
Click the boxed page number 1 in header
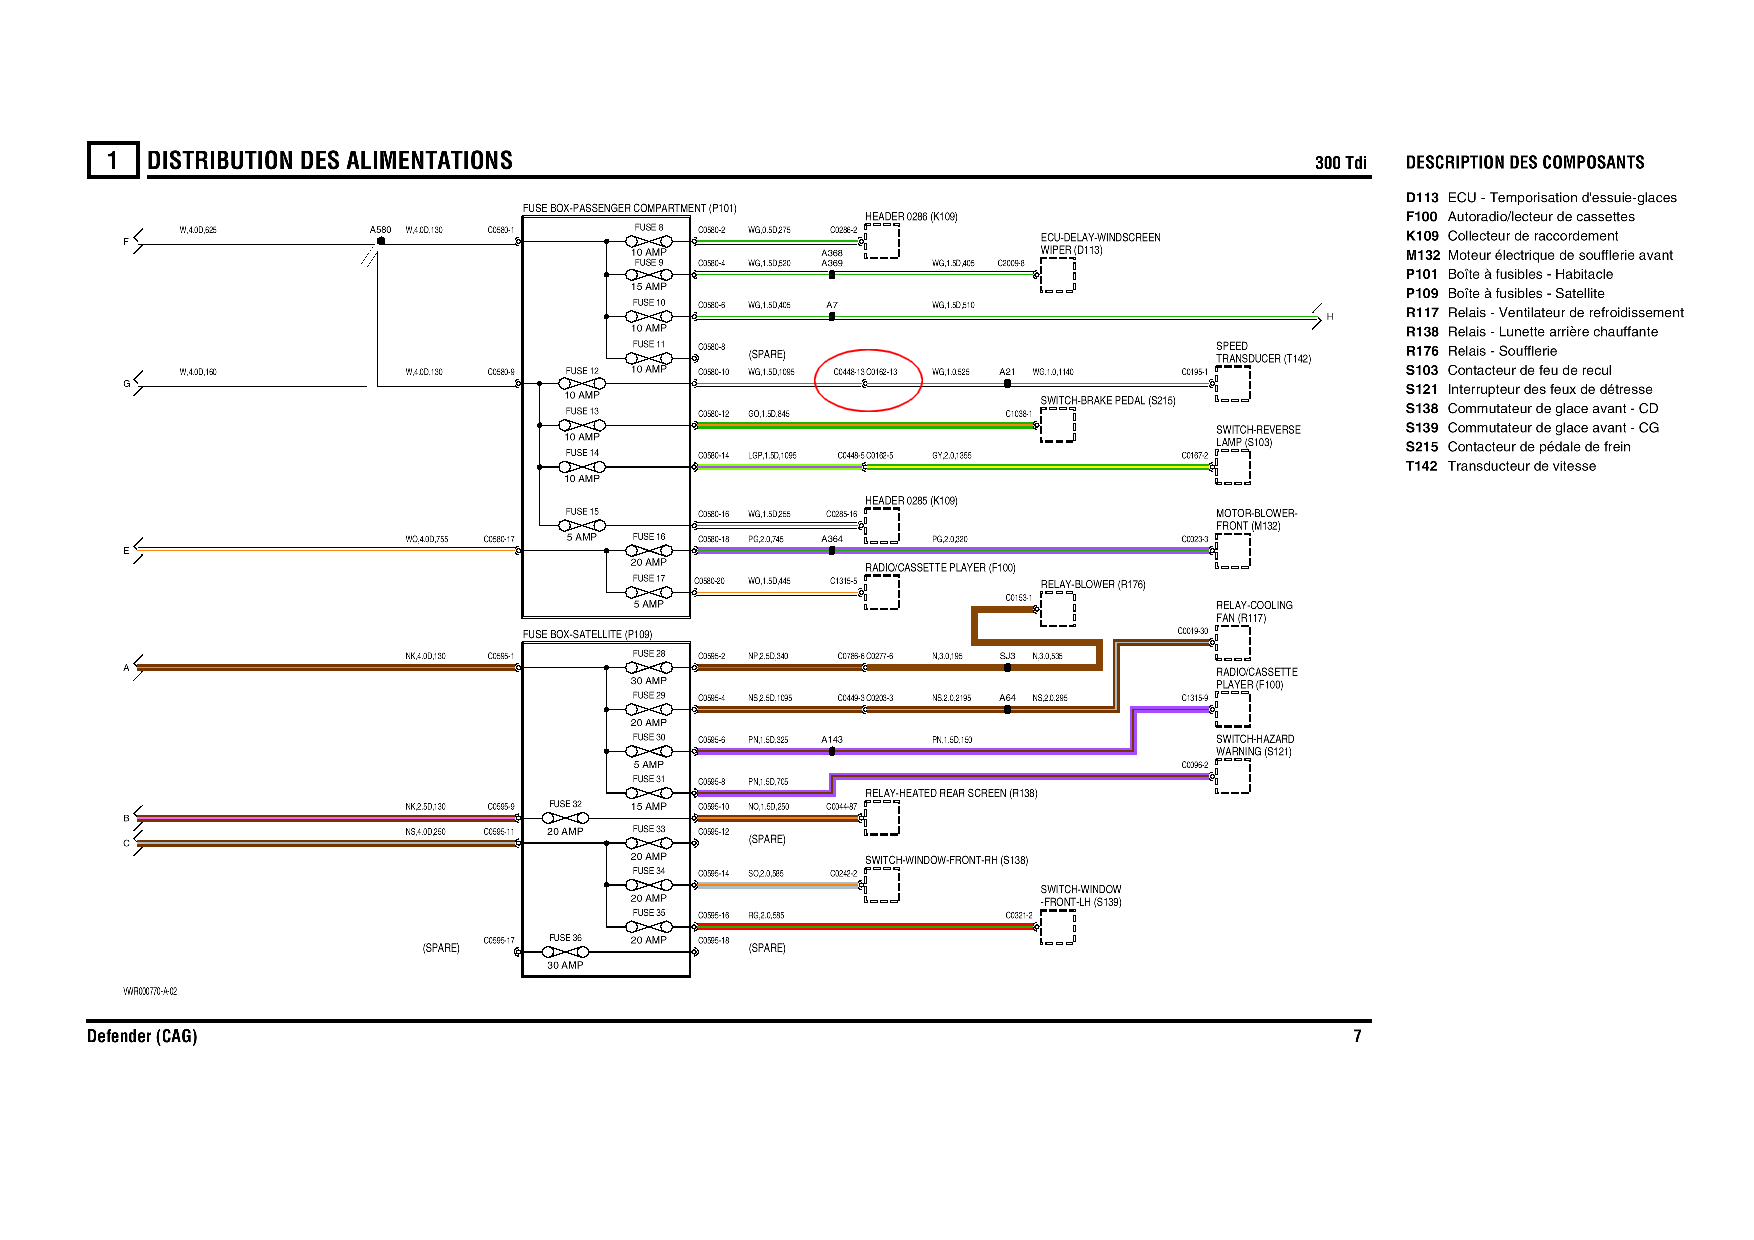(x=112, y=160)
